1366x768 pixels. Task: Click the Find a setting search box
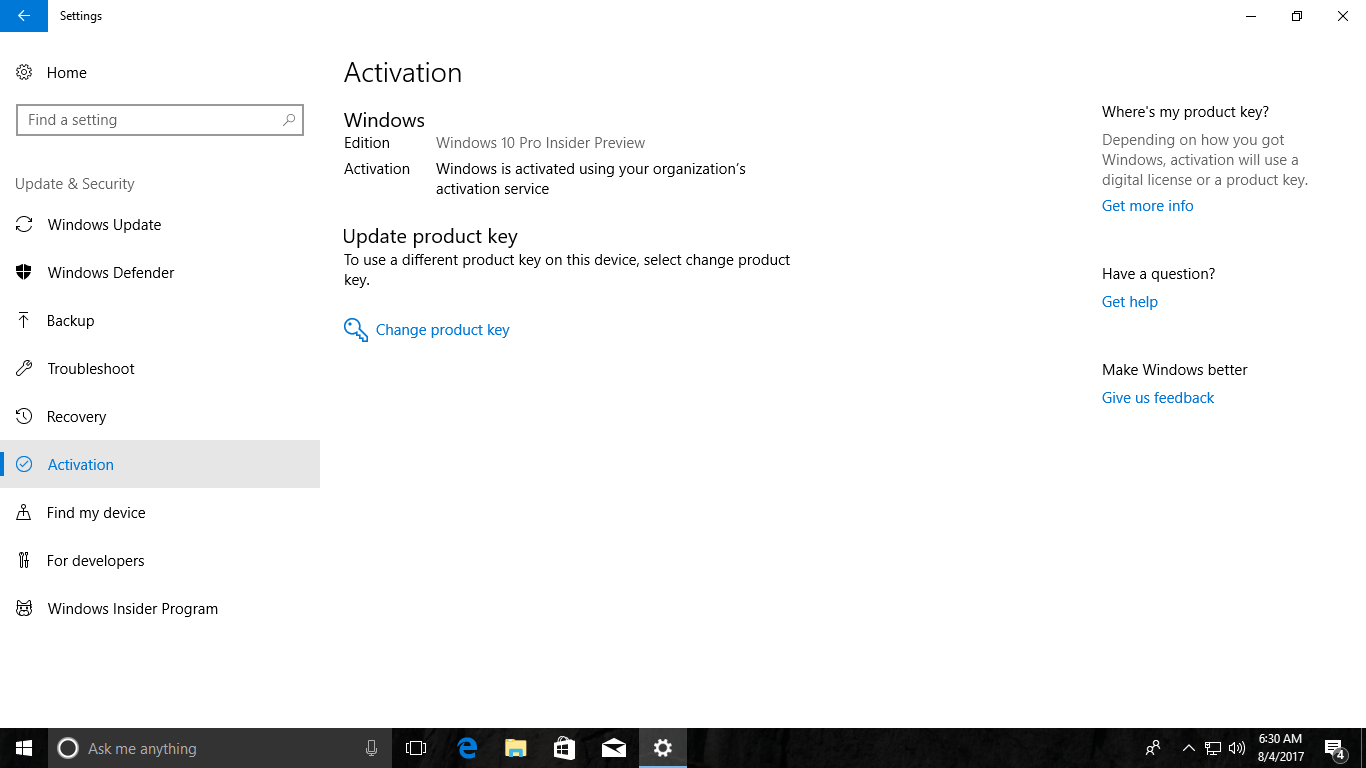coord(160,120)
